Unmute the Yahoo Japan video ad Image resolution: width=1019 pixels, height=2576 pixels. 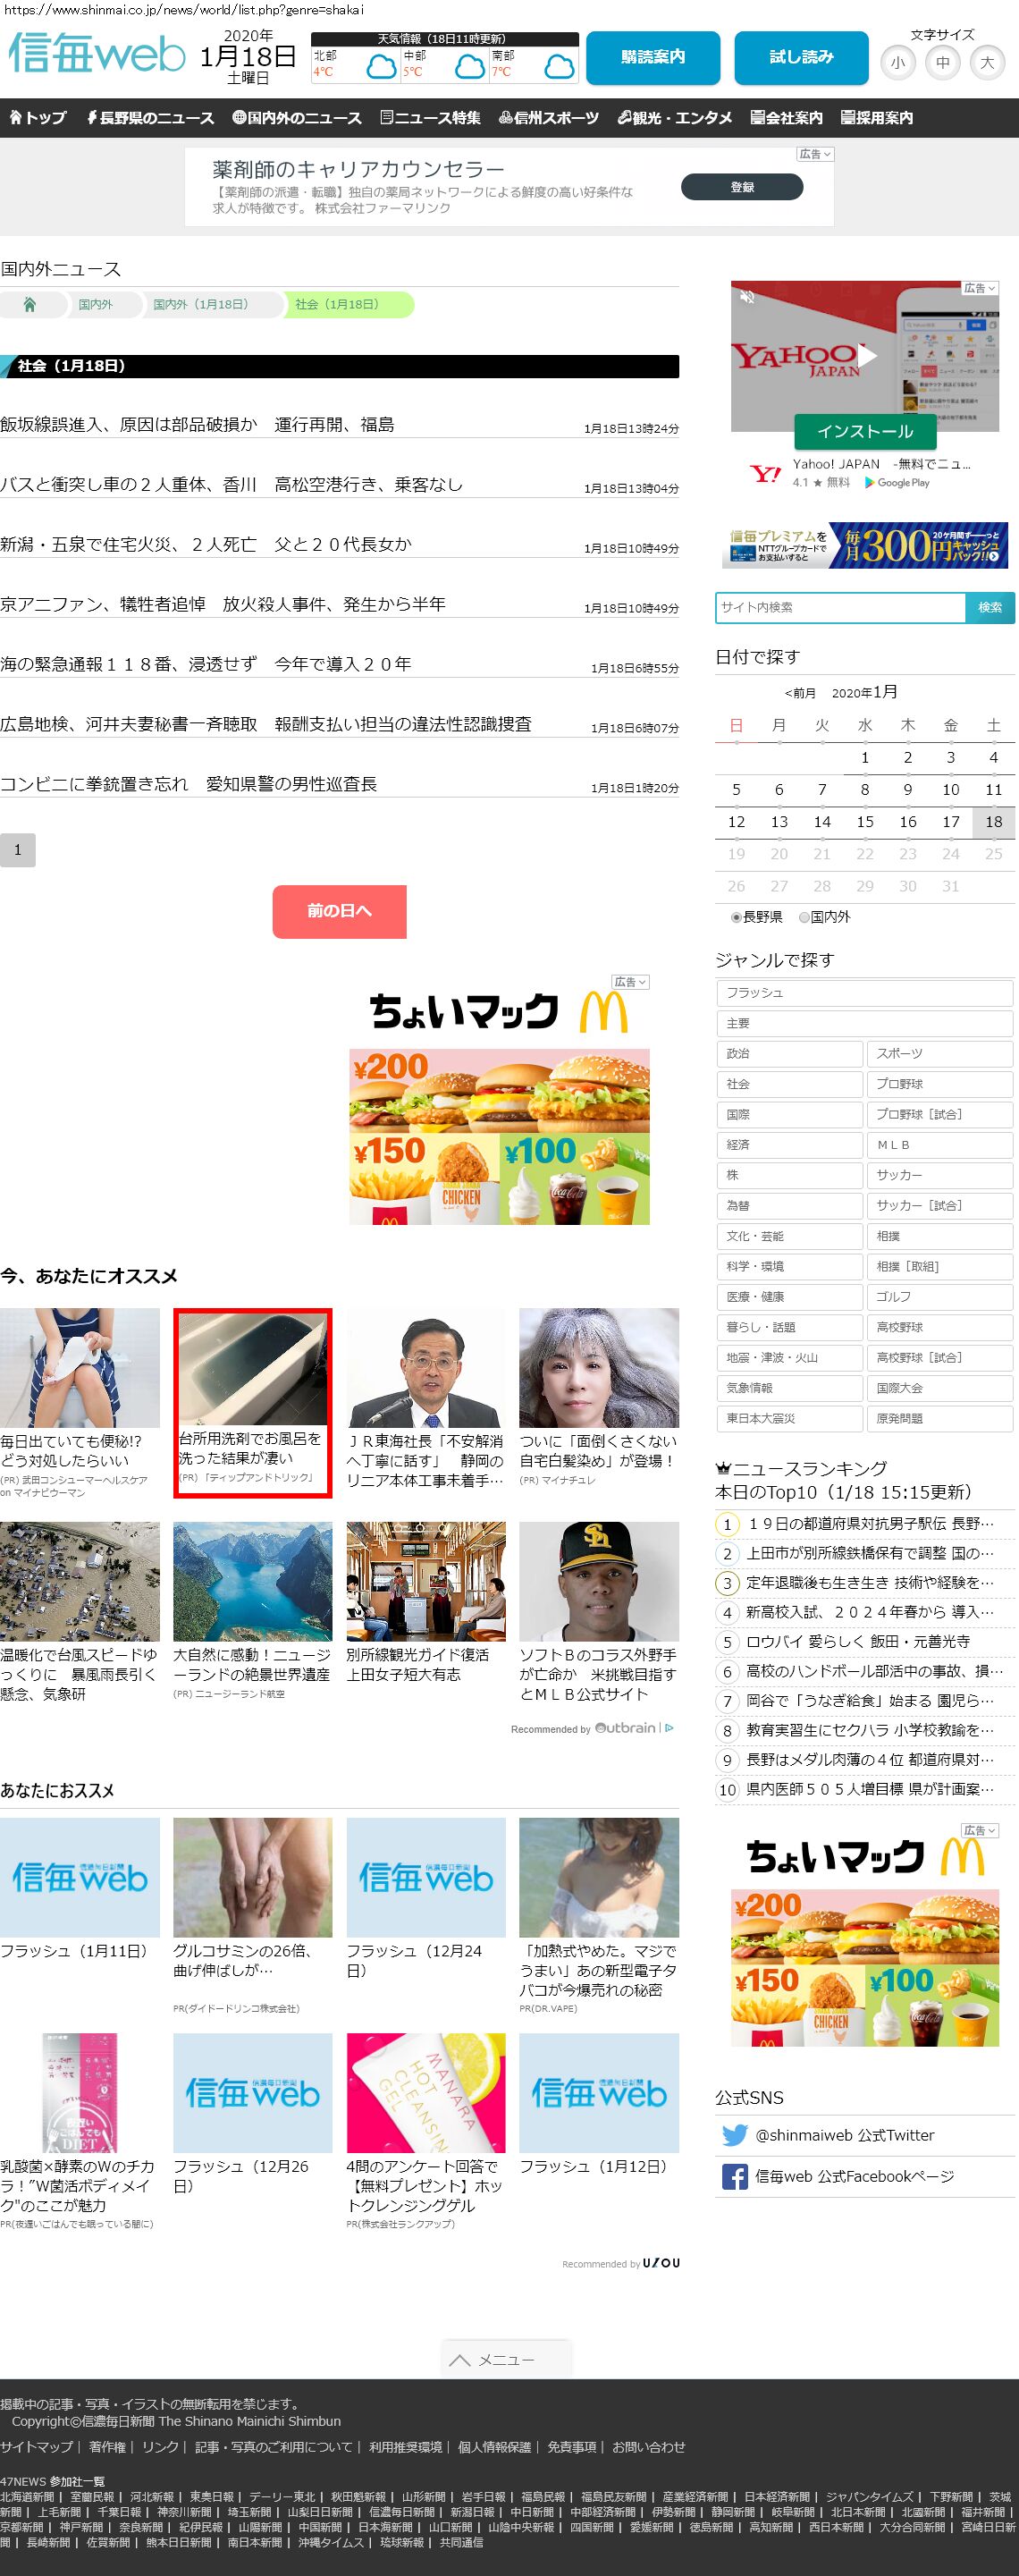coord(746,297)
